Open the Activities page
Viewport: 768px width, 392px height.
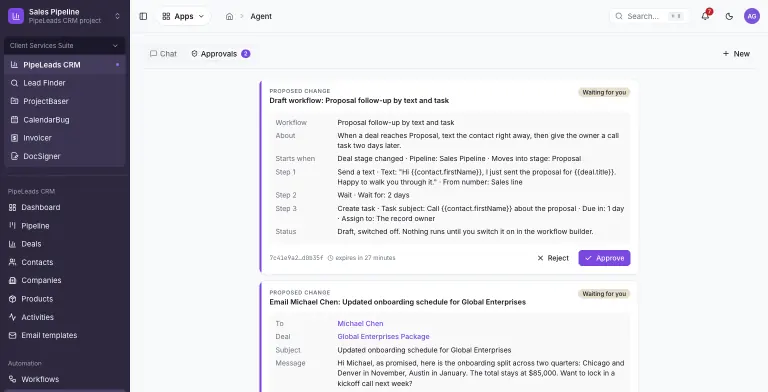pos(64,317)
